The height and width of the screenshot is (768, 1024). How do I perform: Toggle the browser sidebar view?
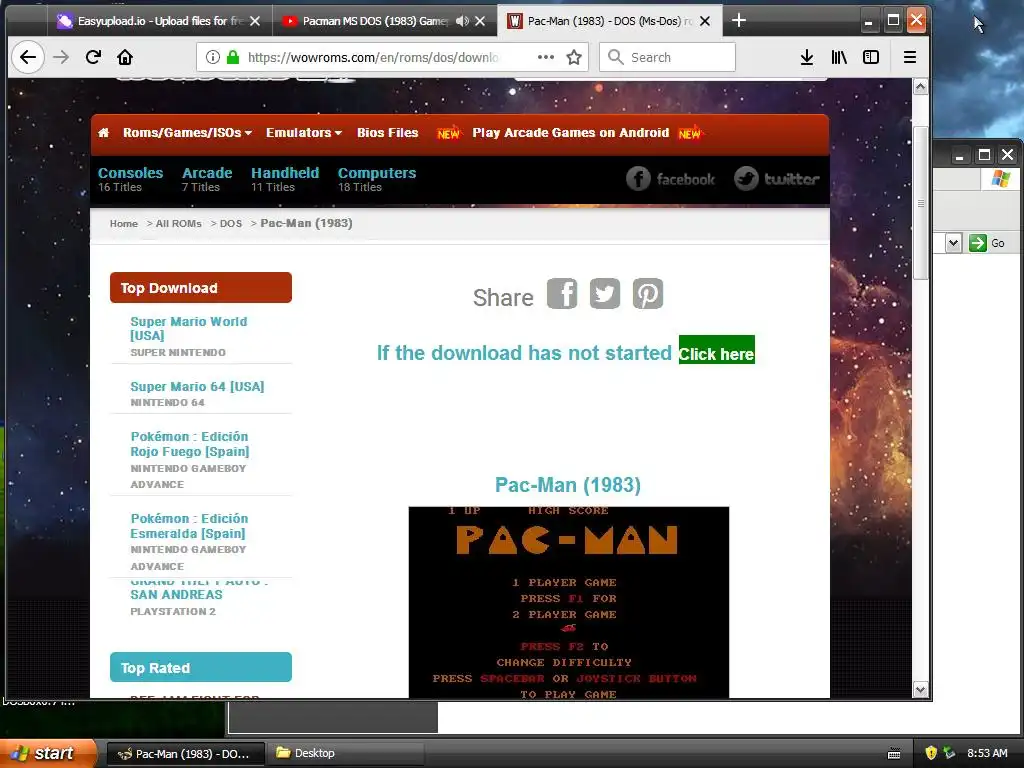click(871, 57)
